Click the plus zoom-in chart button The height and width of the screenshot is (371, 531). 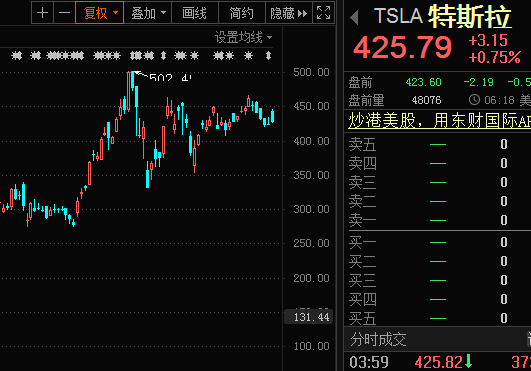42,13
